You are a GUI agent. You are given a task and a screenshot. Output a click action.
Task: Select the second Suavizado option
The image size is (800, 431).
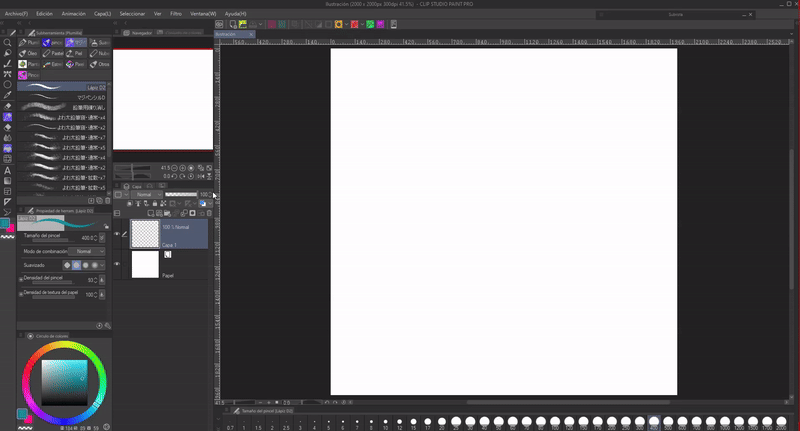(x=76, y=265)
